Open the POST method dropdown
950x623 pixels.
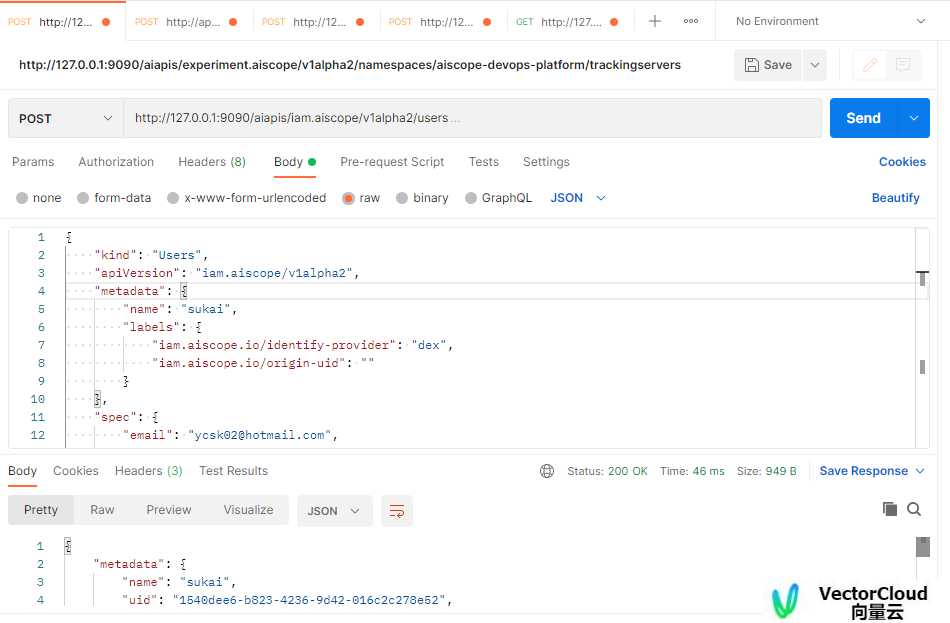coord(65,118)
